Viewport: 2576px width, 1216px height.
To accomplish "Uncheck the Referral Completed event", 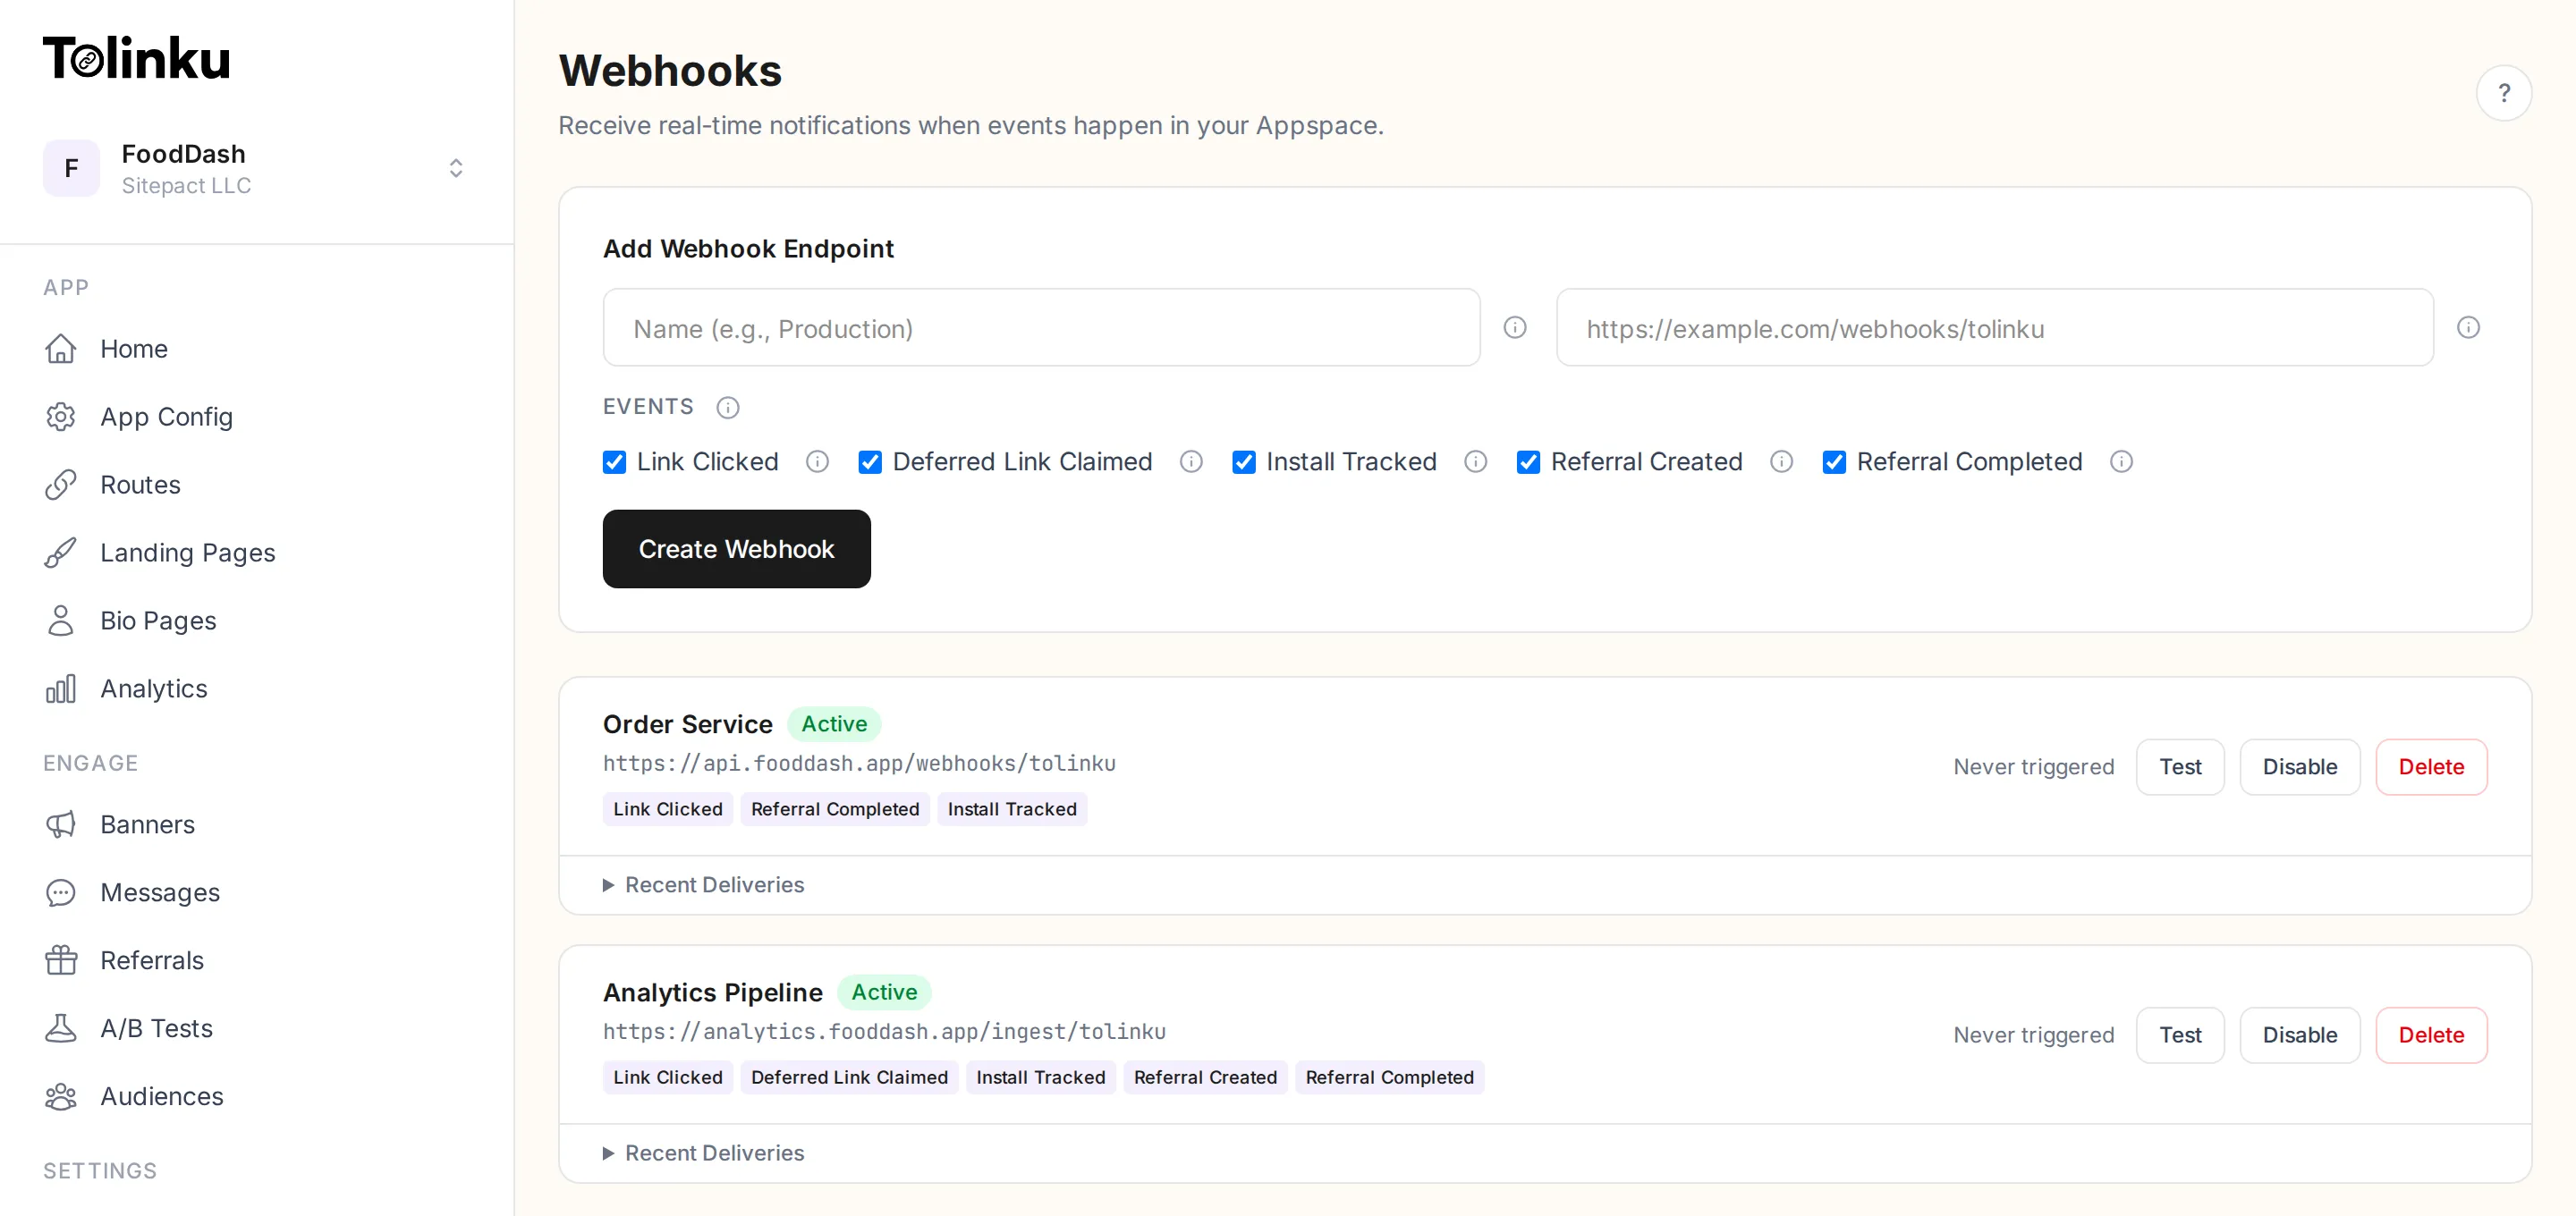I will [x=1834, y=461].
